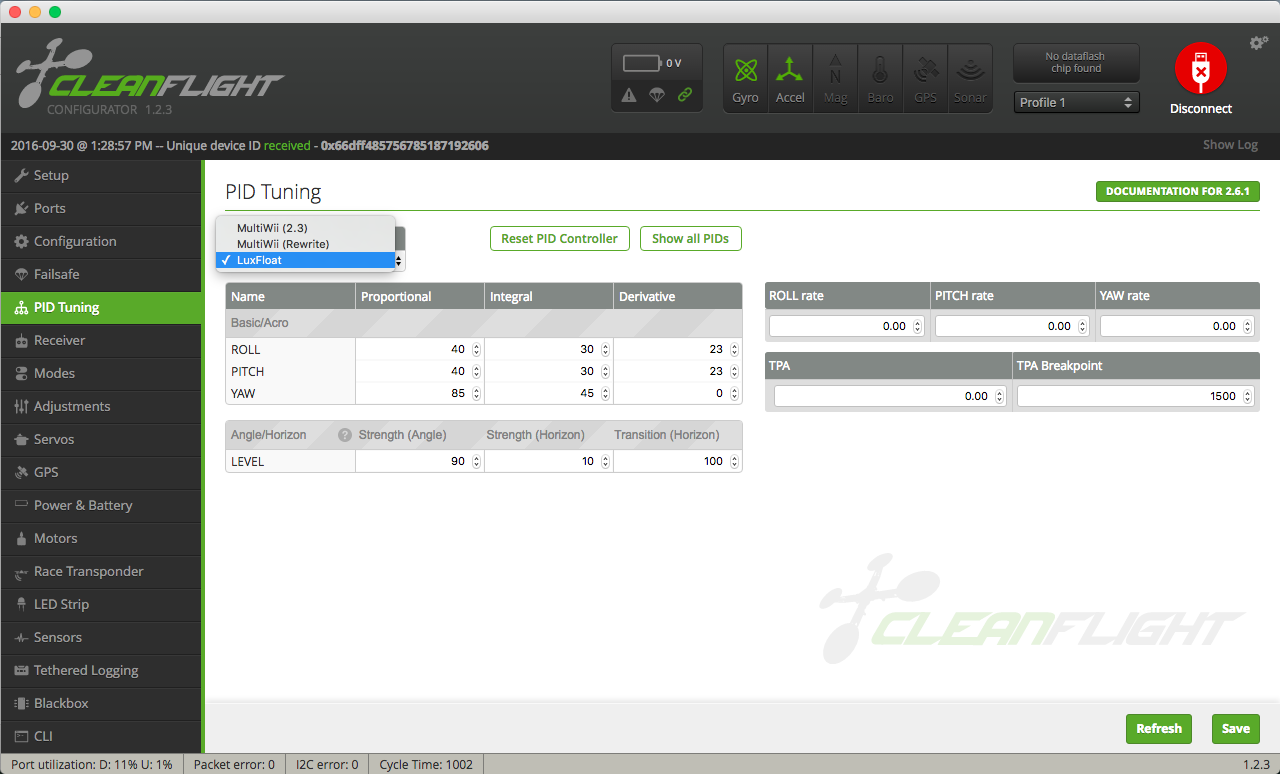Click the LEVEL Transition (Horizon) stepper
1280x774 pixels.
(x=734, y=462)
